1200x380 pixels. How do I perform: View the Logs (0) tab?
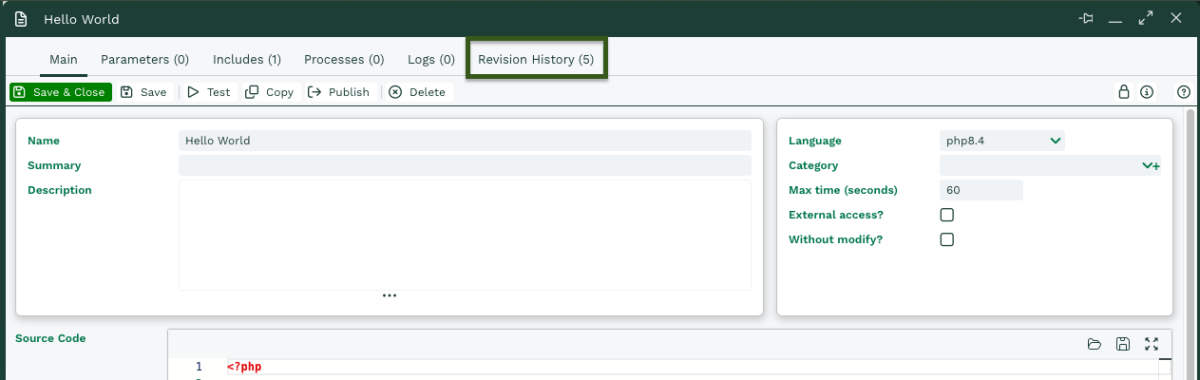(431, 60)
